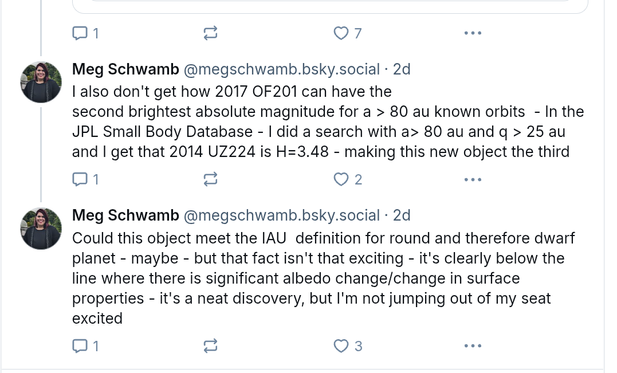Repost the dwarf planet definition post

(x=211, y=346)
